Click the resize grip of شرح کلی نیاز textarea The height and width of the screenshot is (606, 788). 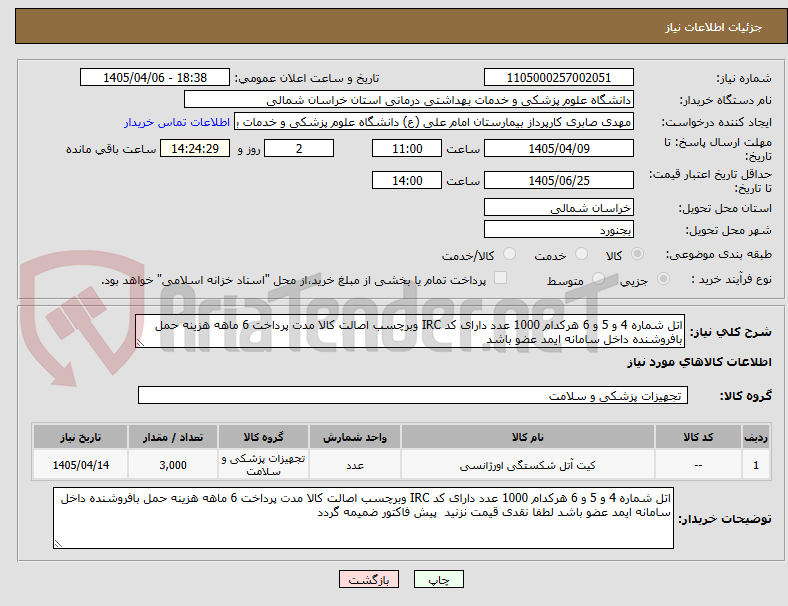[x=140, y=343]
